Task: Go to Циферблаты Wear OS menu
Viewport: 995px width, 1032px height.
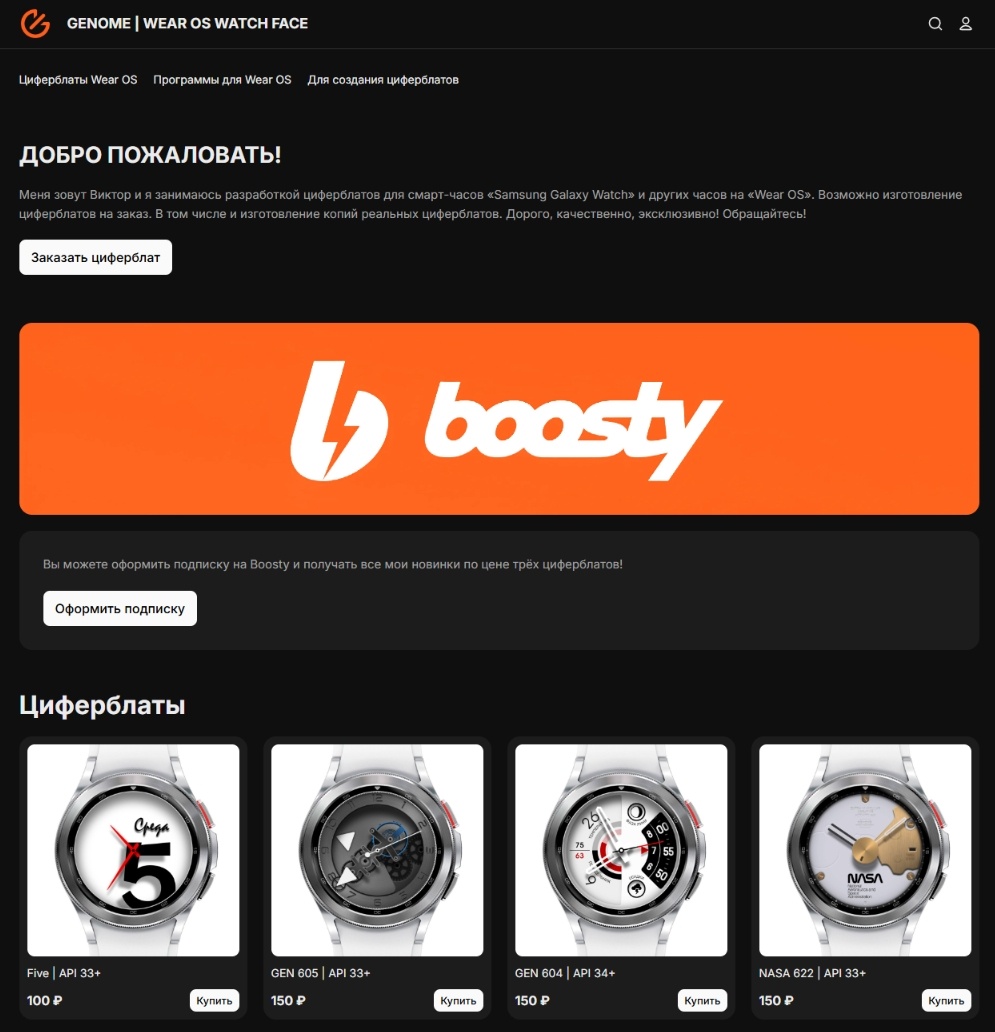Action: (x=78, y=80)
